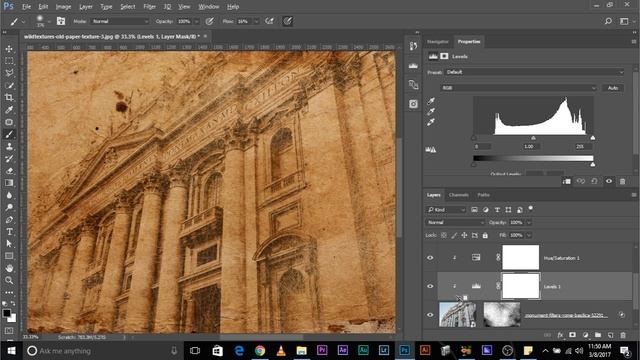
Task: Create a new group folder in Layers
Action: 598,335
